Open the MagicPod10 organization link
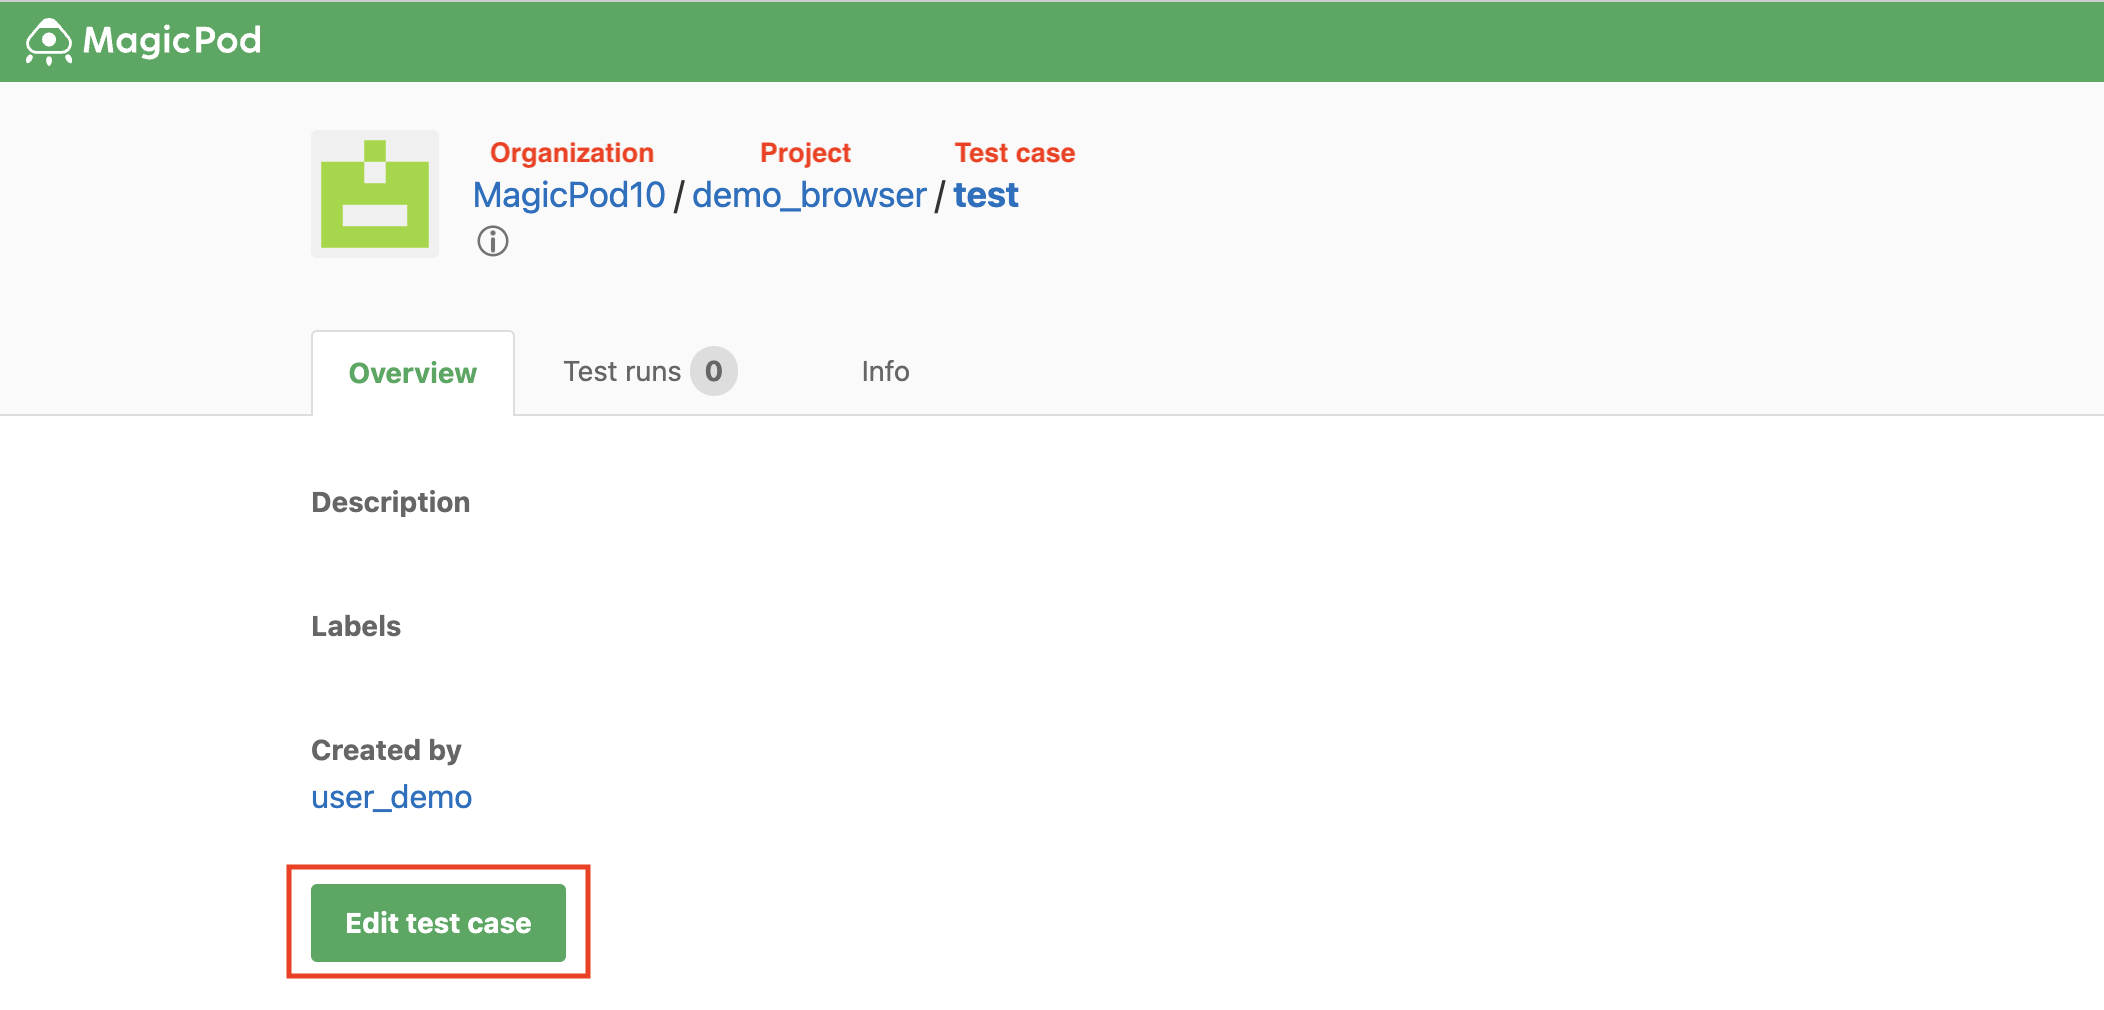This screenshot has width=2104, height=1010. (x=569, y=195)
